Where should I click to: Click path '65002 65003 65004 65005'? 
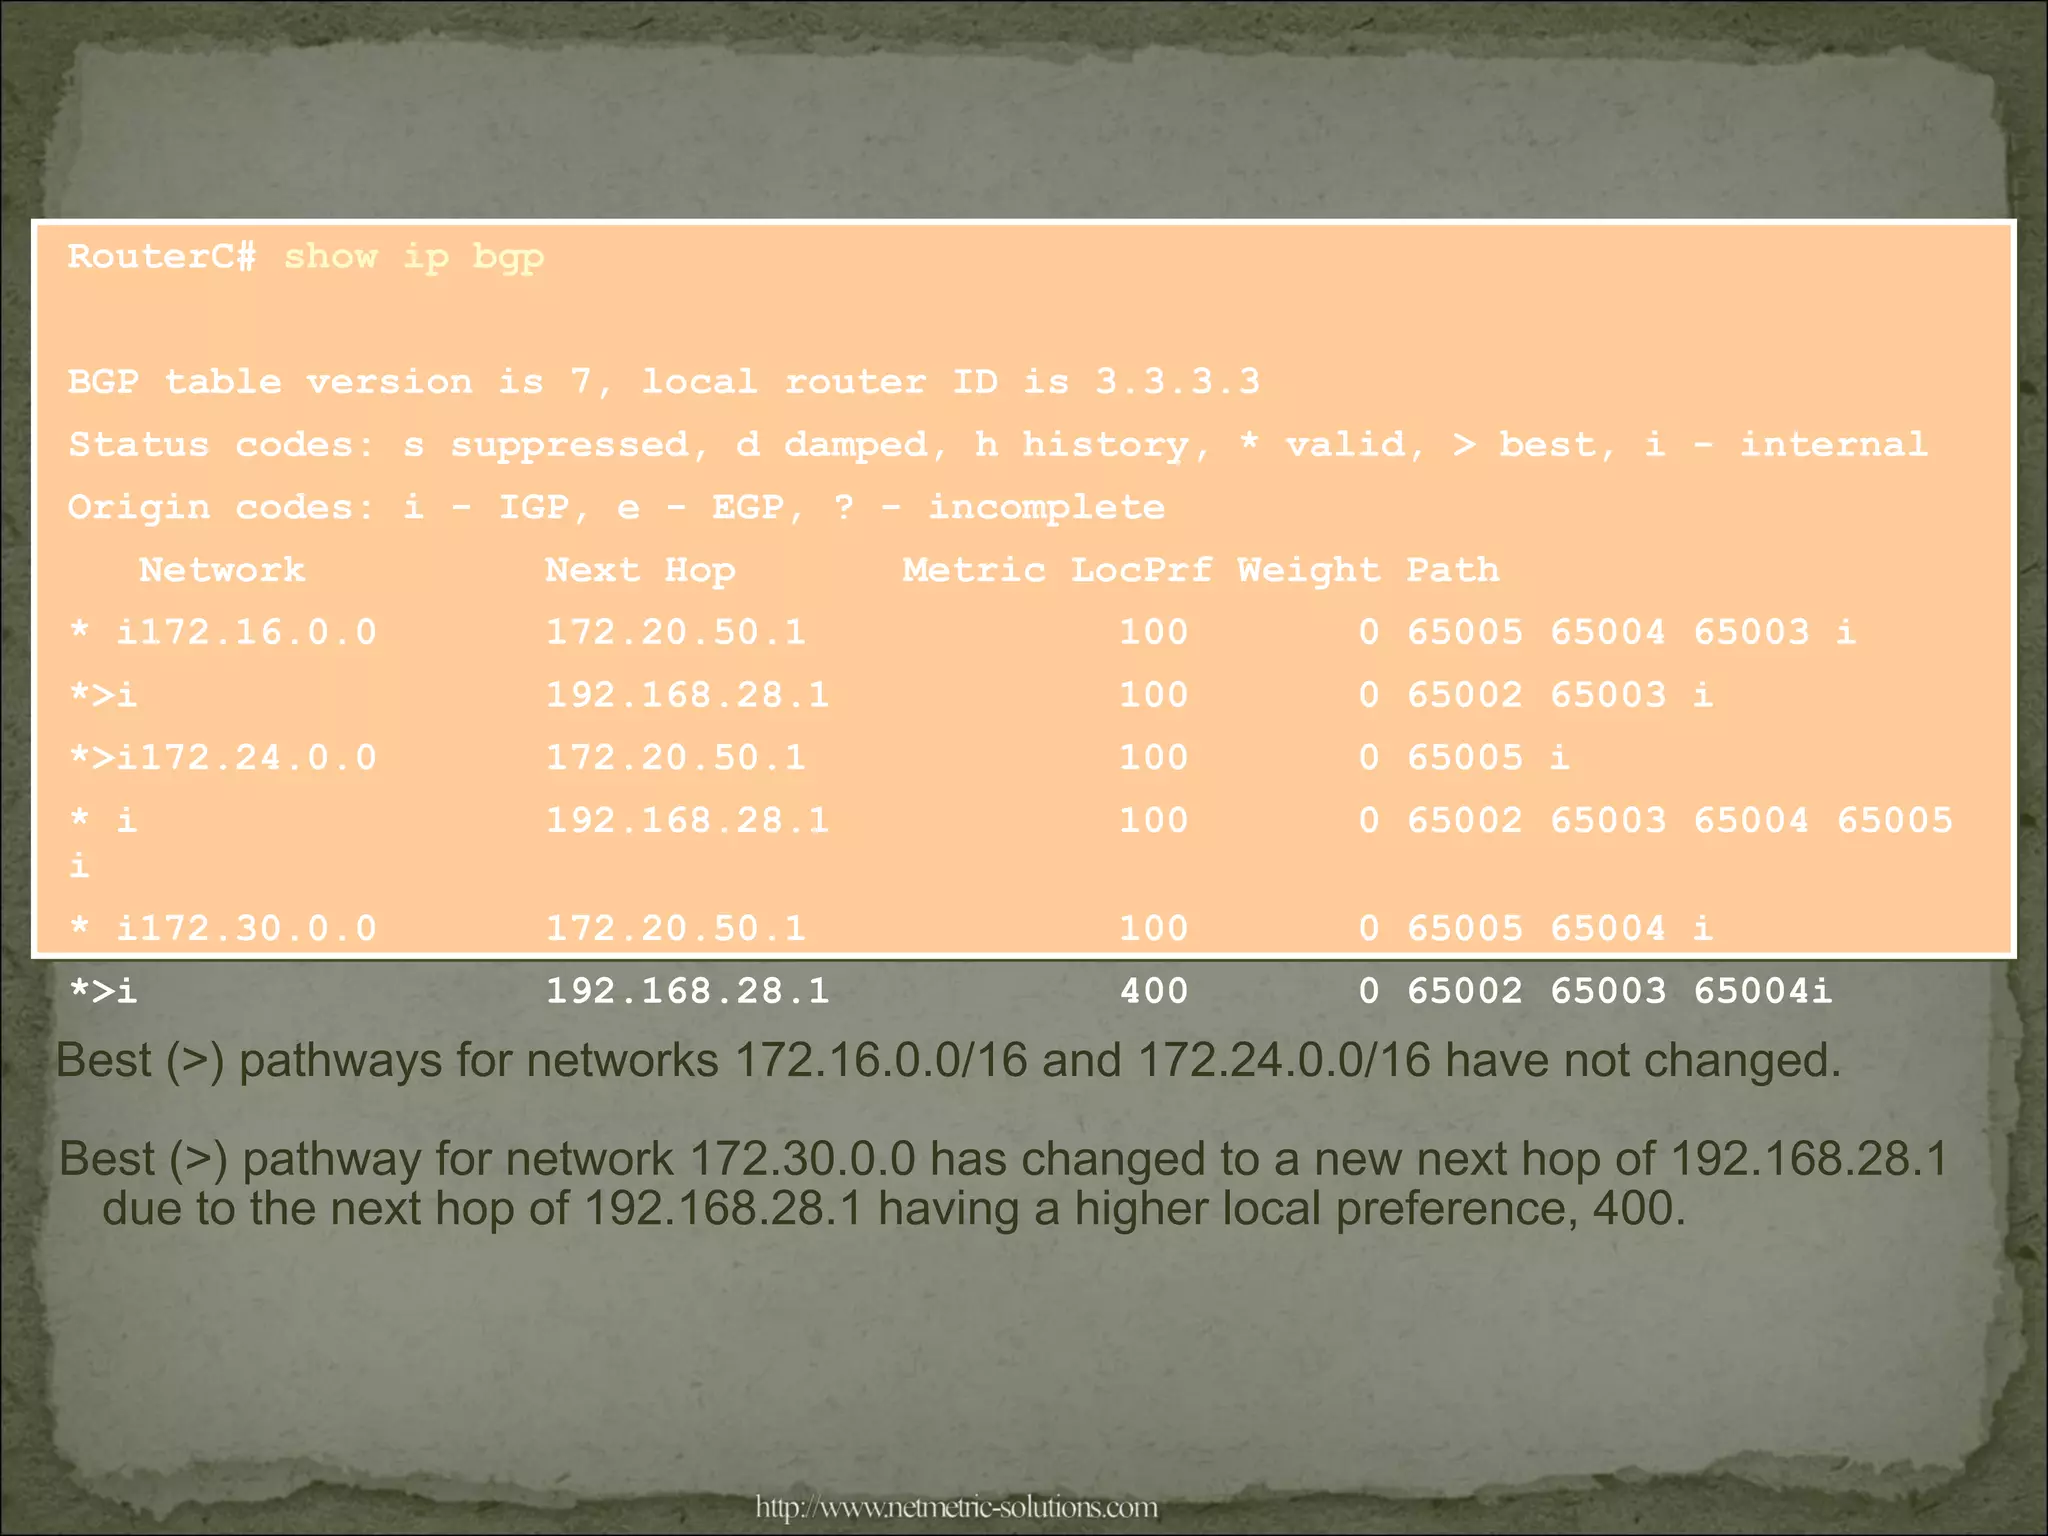(1680, 820)
